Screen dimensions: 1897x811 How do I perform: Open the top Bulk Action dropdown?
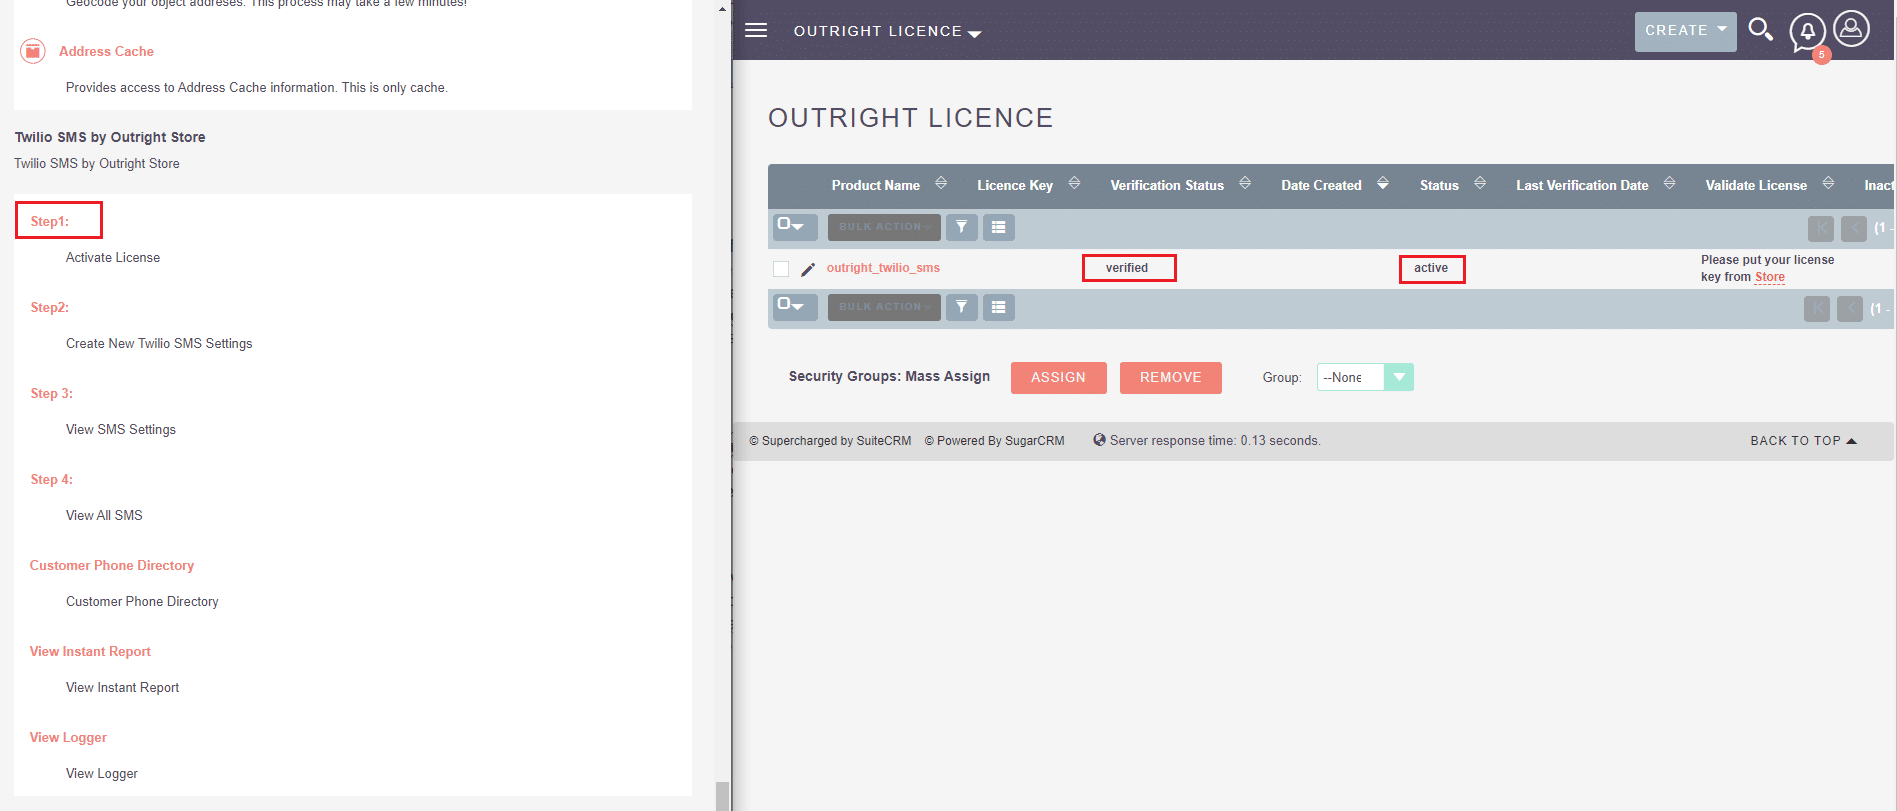tap(884, 227)
